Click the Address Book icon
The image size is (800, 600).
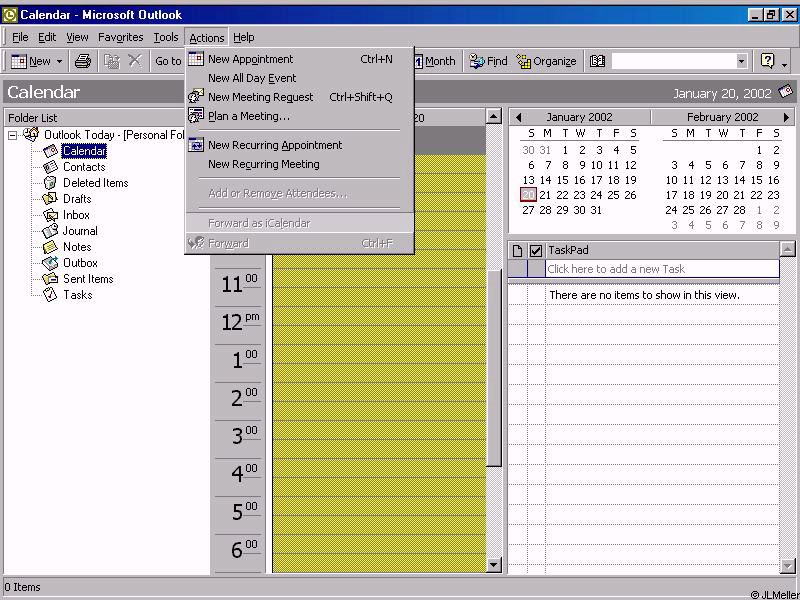tap(597, 61)
